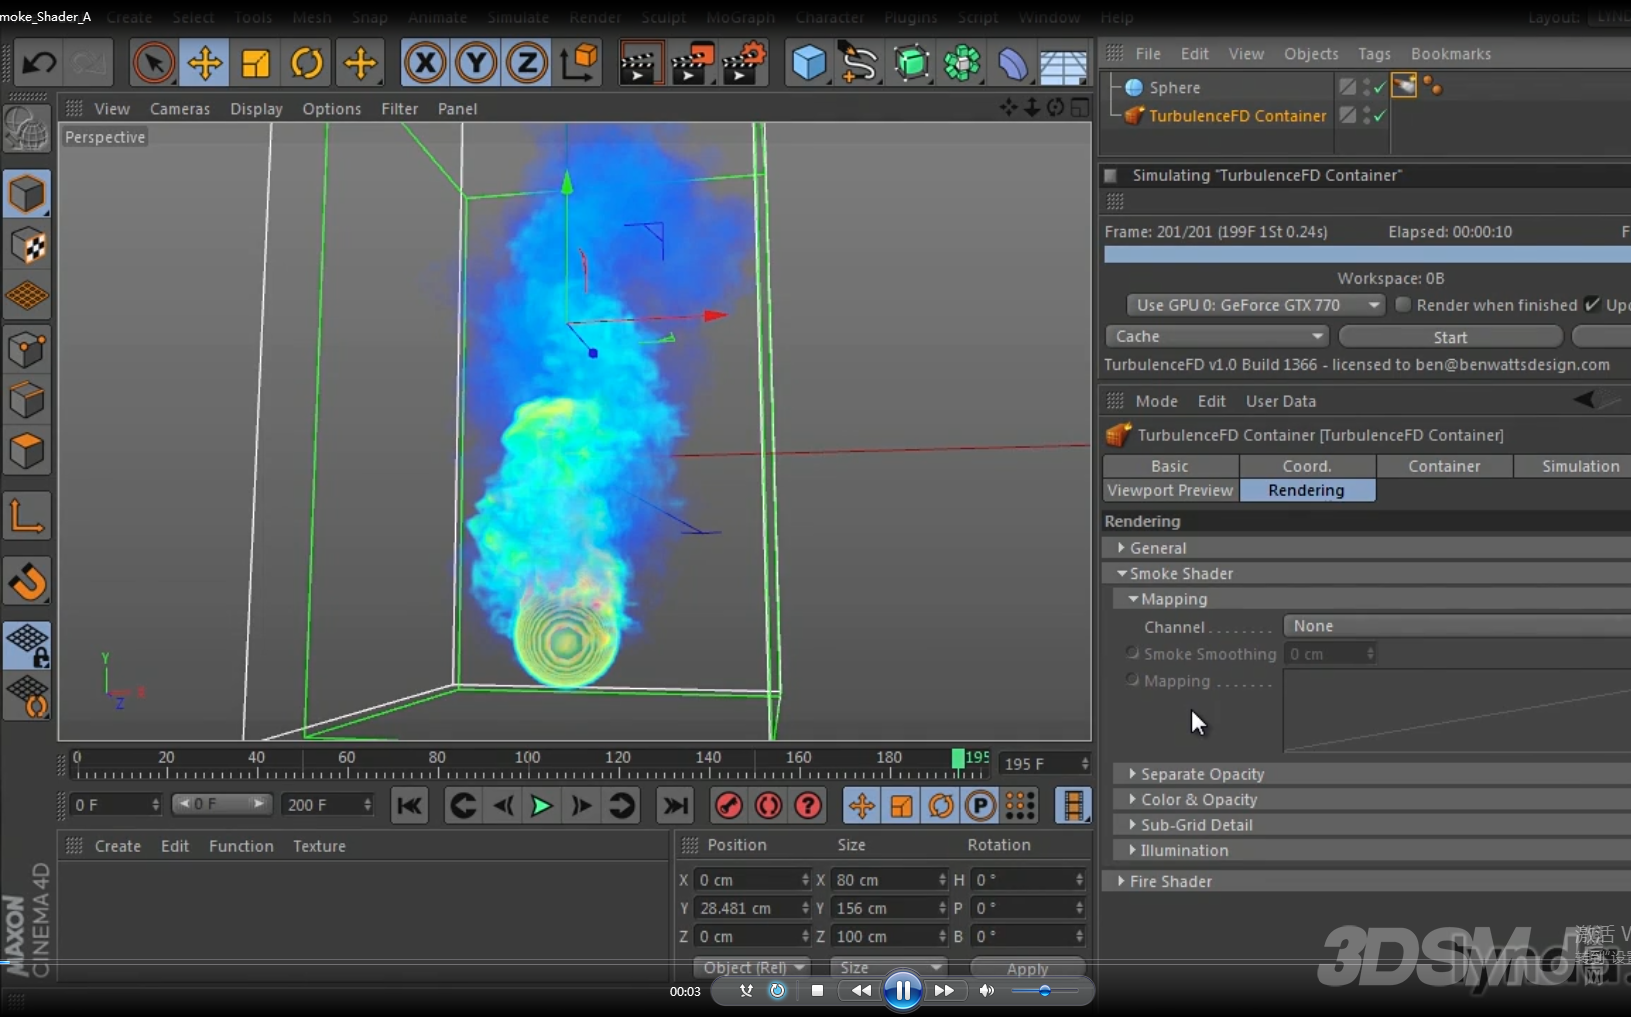Click the Record Active Objects button
Screen dimensions: 1631x1017
729,805
